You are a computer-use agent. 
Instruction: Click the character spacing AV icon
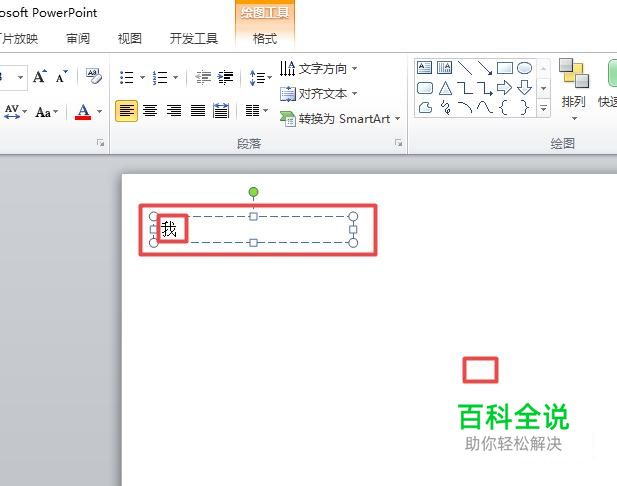pos(12,112)
